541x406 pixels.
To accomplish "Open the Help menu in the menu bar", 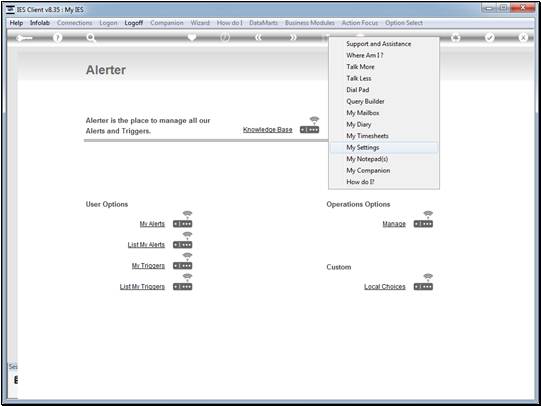I will coord(16,23).
